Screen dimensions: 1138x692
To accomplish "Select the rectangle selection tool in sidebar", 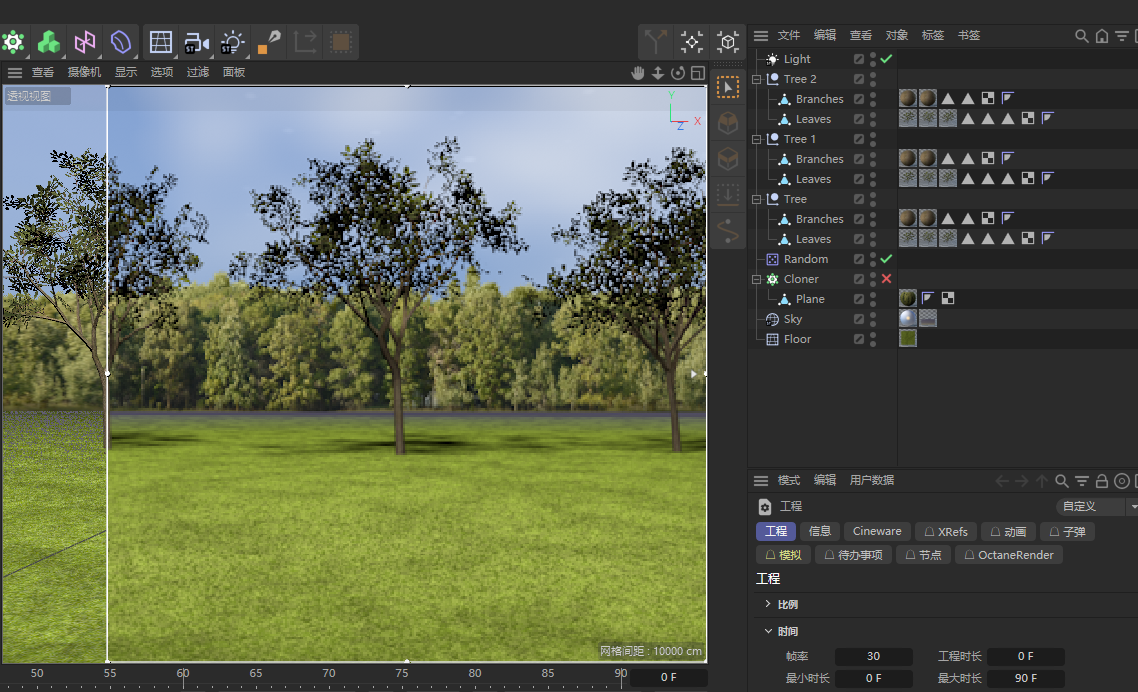I will pyautogui.click(x=728, y=88).
